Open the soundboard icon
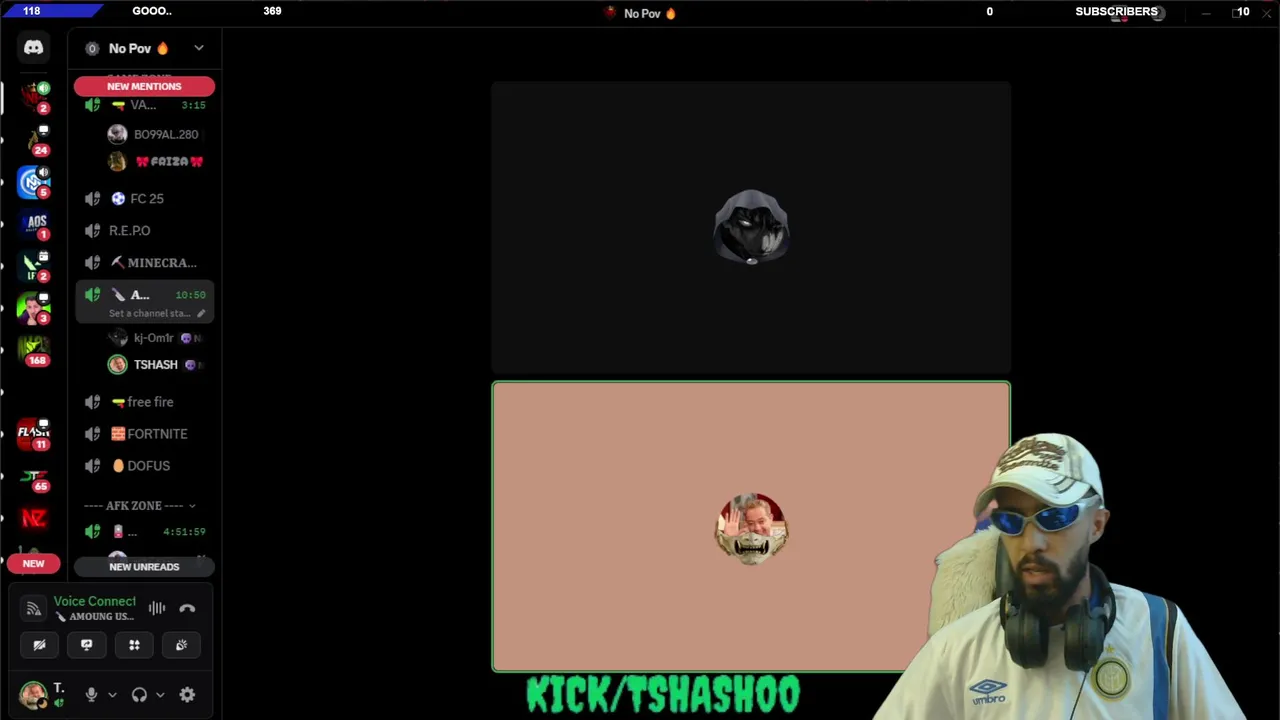The image size is (1280, 720). (x=181, y=645)
